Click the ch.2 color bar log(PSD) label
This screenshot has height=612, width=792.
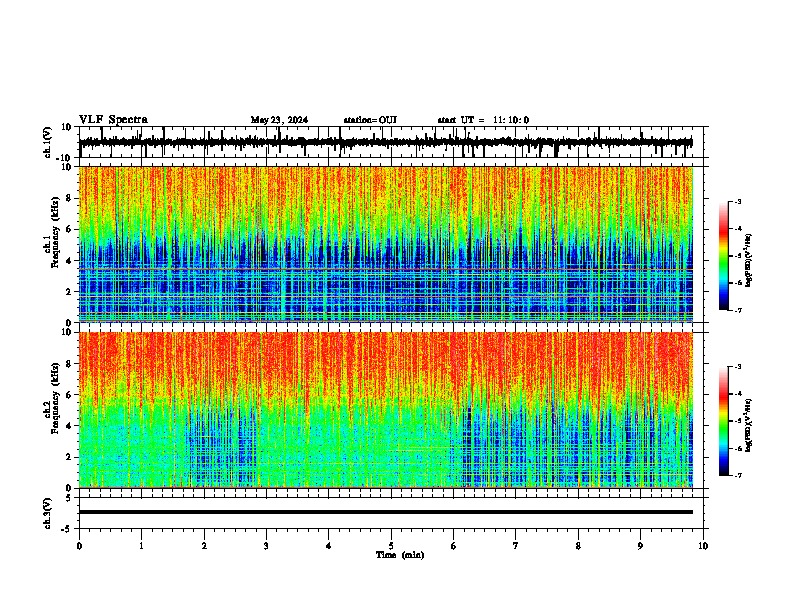[x=749, y=426]
